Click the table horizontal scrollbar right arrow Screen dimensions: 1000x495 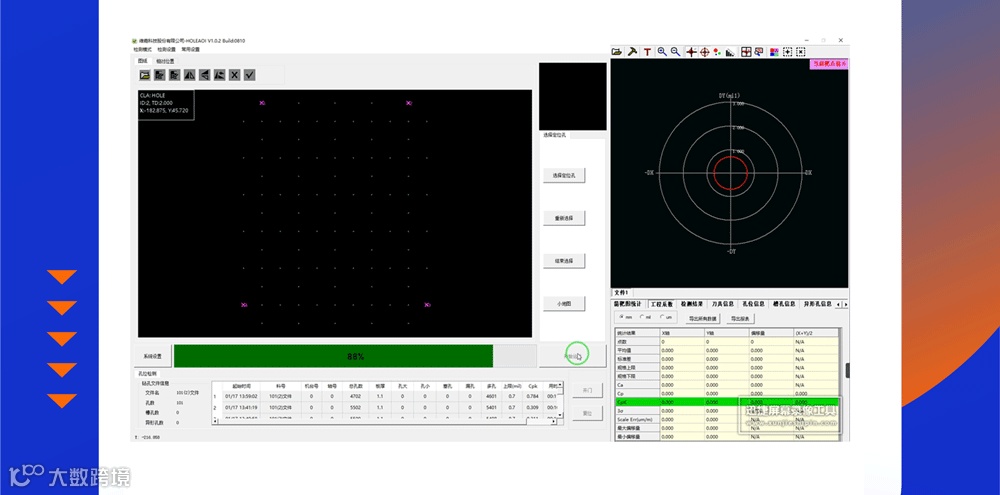click(x=554, y=421)
